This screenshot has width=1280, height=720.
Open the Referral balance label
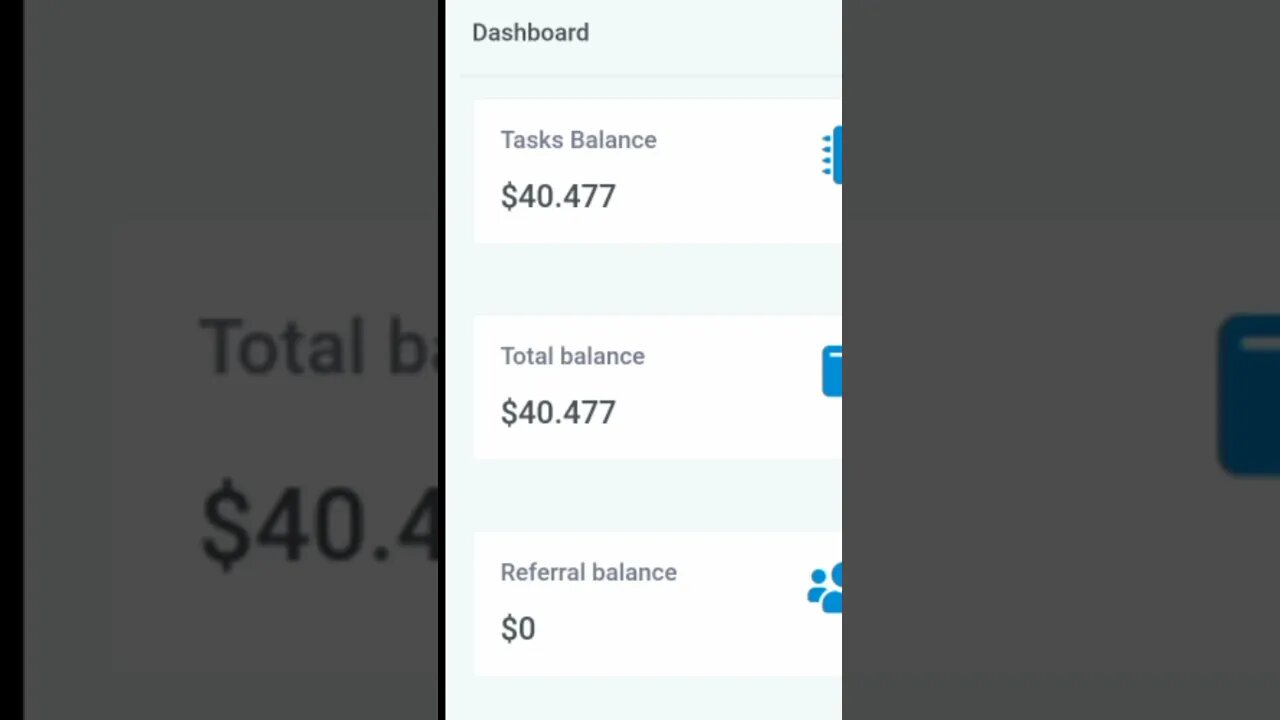point(588,572)
